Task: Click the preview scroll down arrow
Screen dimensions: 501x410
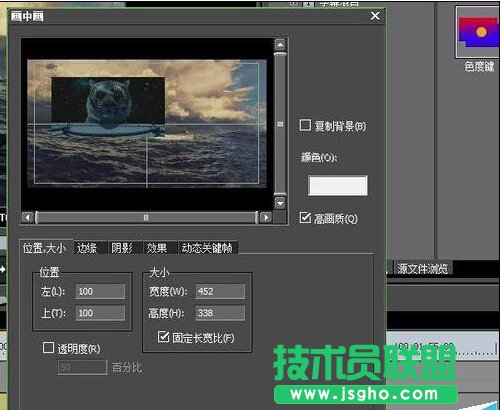Action: point(280,203)
